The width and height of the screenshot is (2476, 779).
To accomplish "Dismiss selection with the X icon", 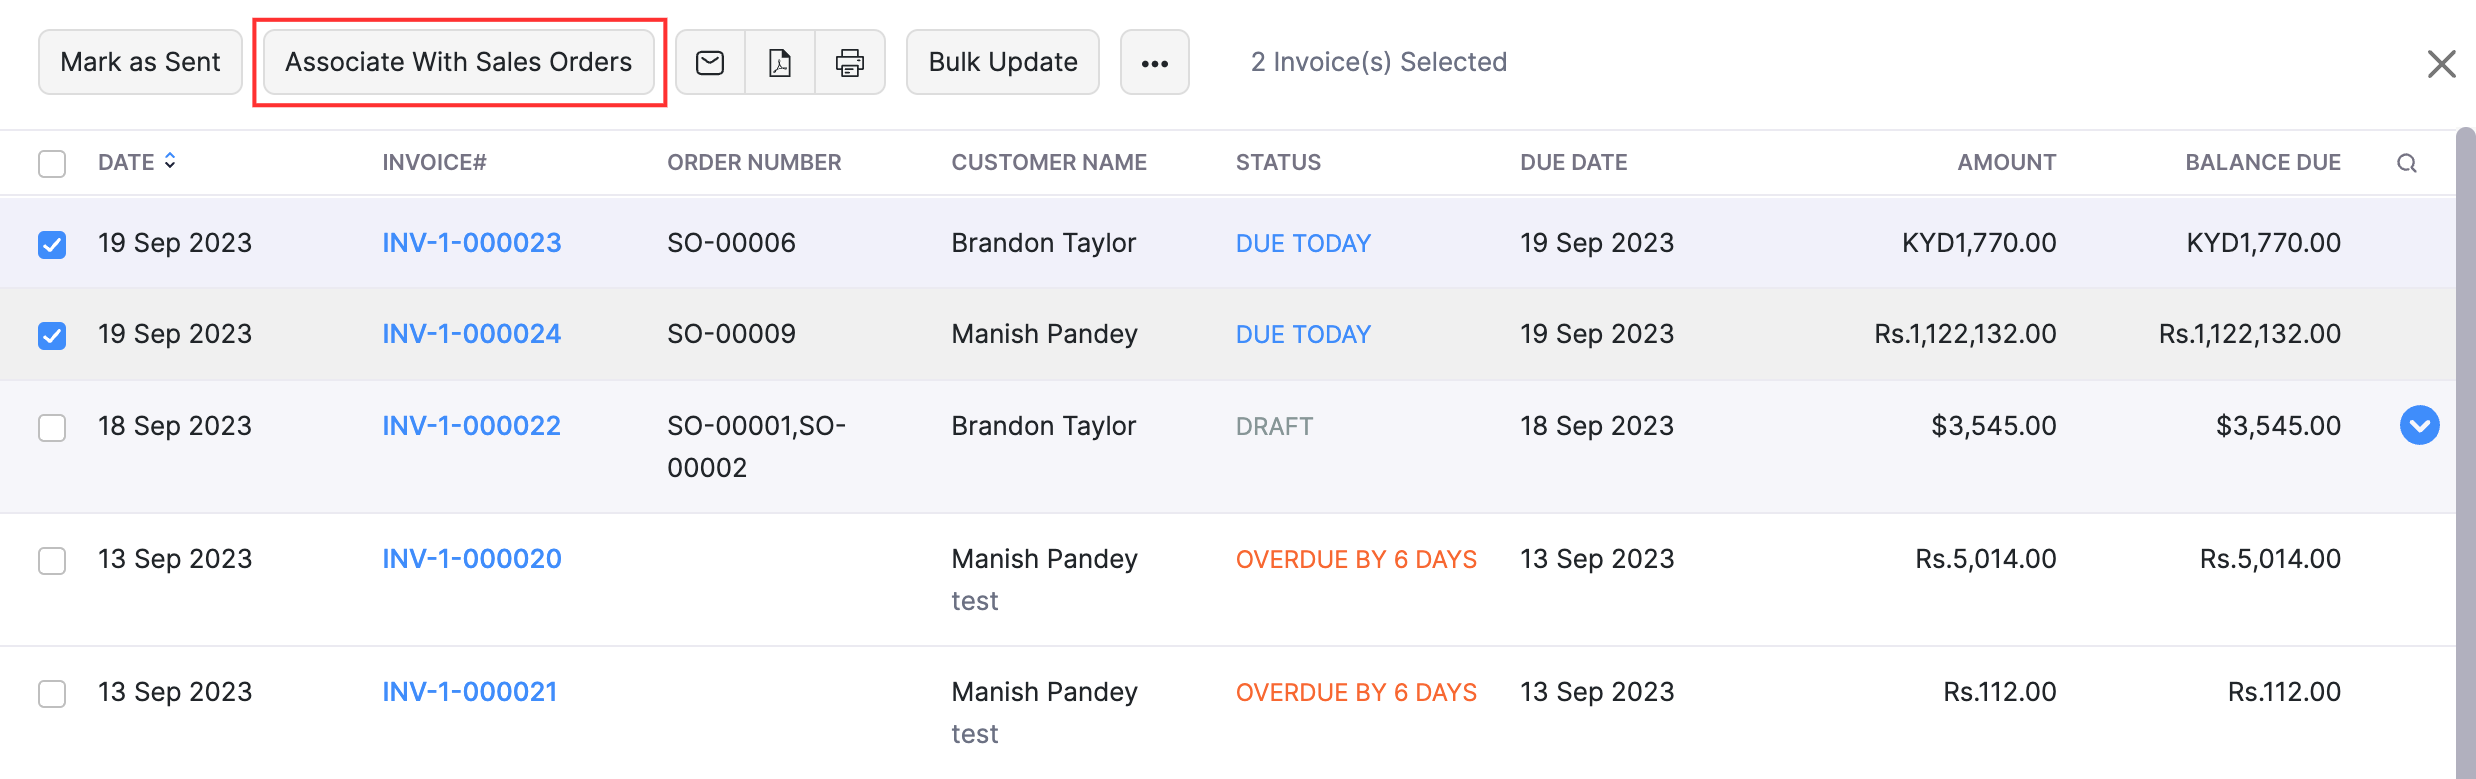I will click(x=2442, y=63).
